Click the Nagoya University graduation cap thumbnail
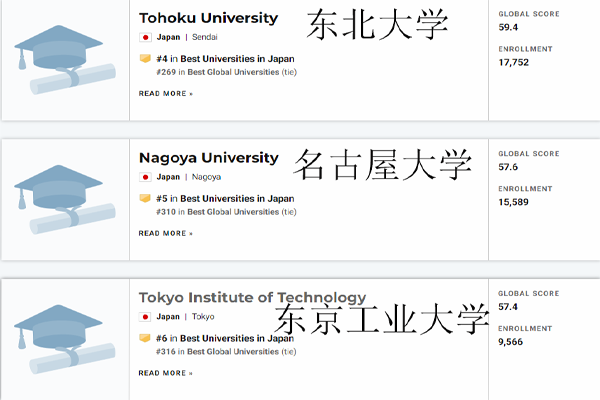The height and width of the screenshot is (400, 600). tap(65, 199)
